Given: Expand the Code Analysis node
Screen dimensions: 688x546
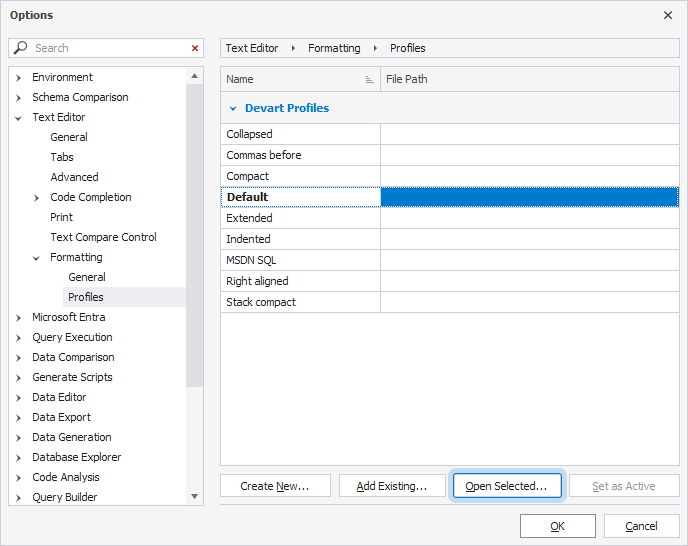Looking at the screenshot, I should click(18, 478).
